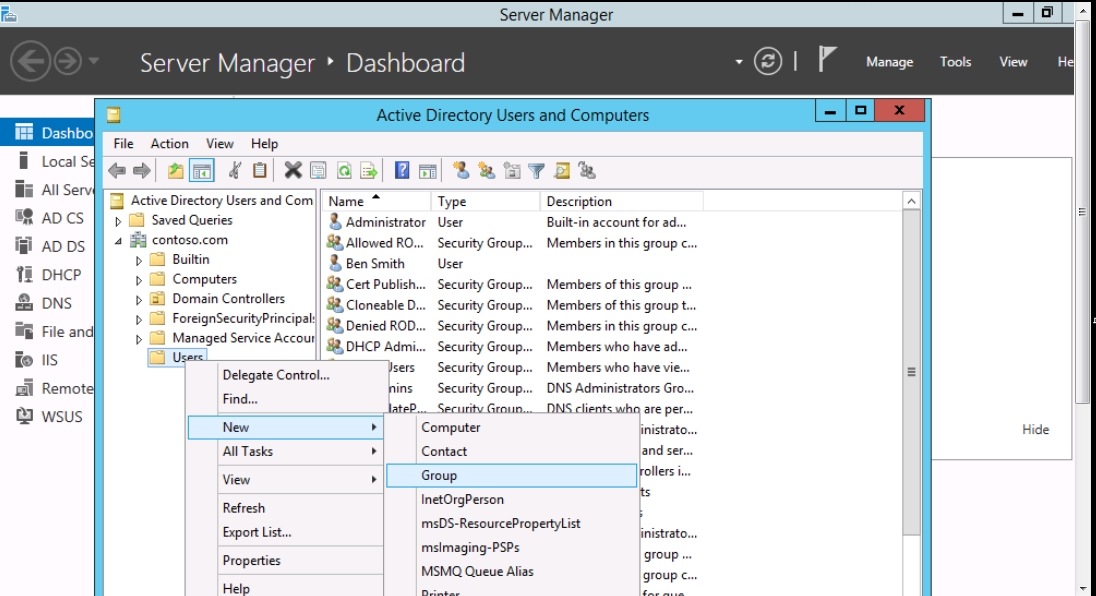The height and width of the screenshot is (596, 1096).
Task: Click Server Manager's round forward arrow
Action: pyautogui.click(x=68, y=61)
